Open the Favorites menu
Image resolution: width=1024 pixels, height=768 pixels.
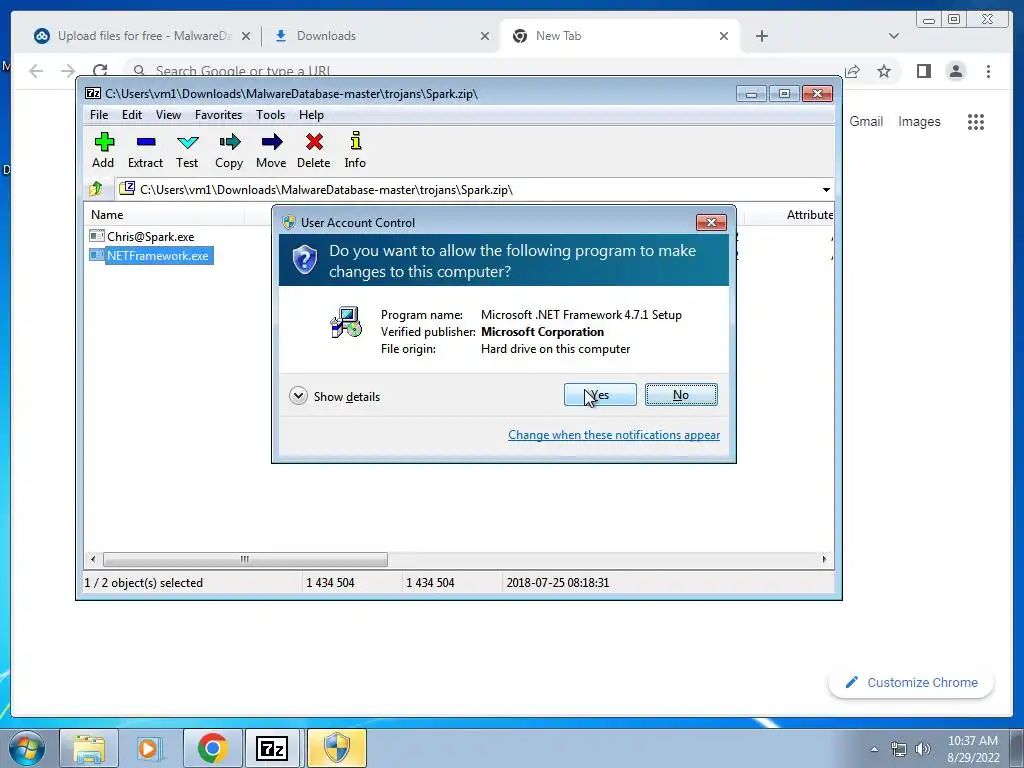pyautogui.click(x=218, y=115)
